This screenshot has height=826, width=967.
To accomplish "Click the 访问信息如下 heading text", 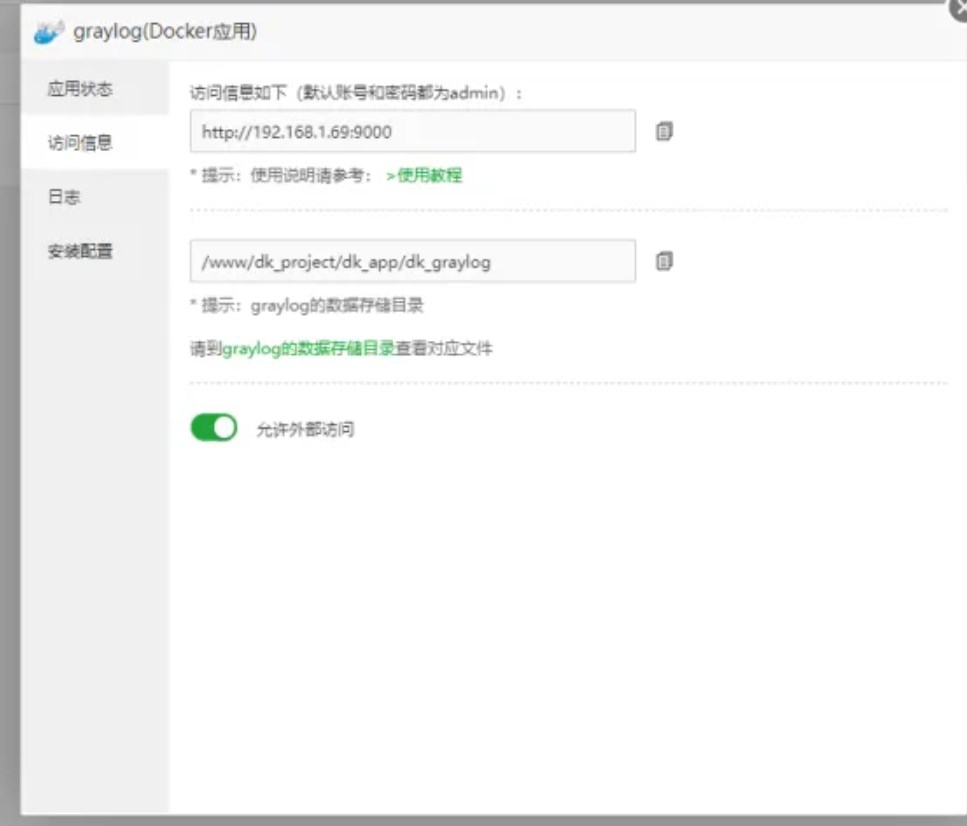I will point(240,93).
